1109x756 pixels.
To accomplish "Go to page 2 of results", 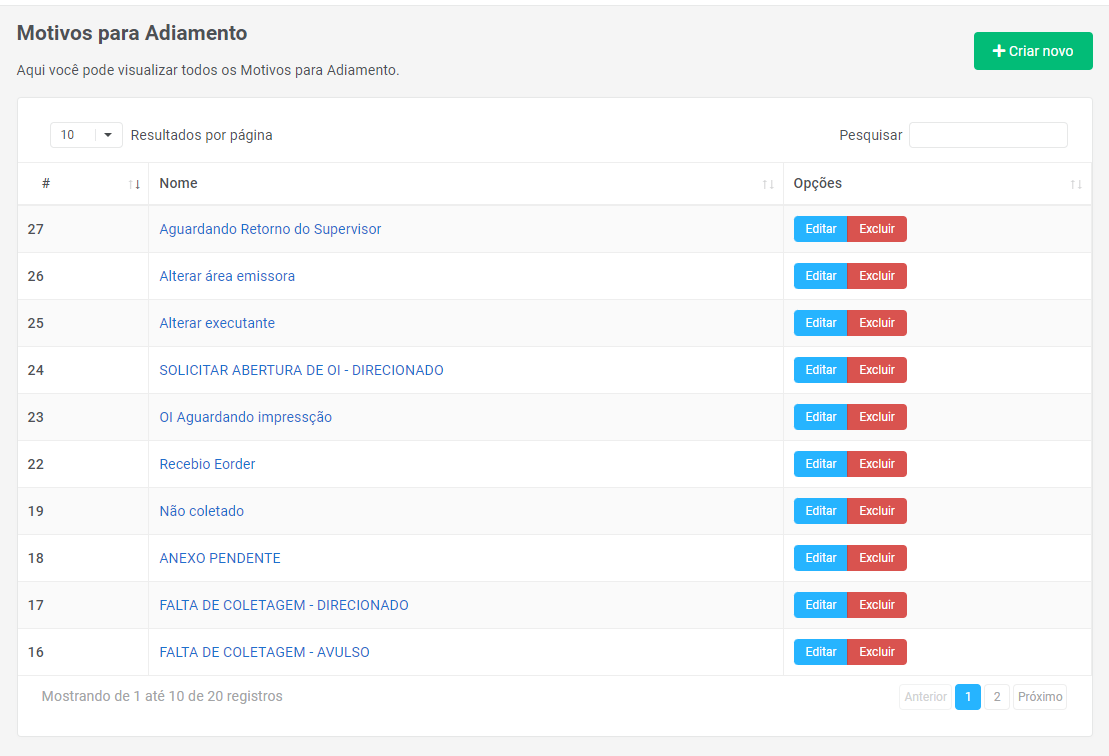I will click(997, 697).
